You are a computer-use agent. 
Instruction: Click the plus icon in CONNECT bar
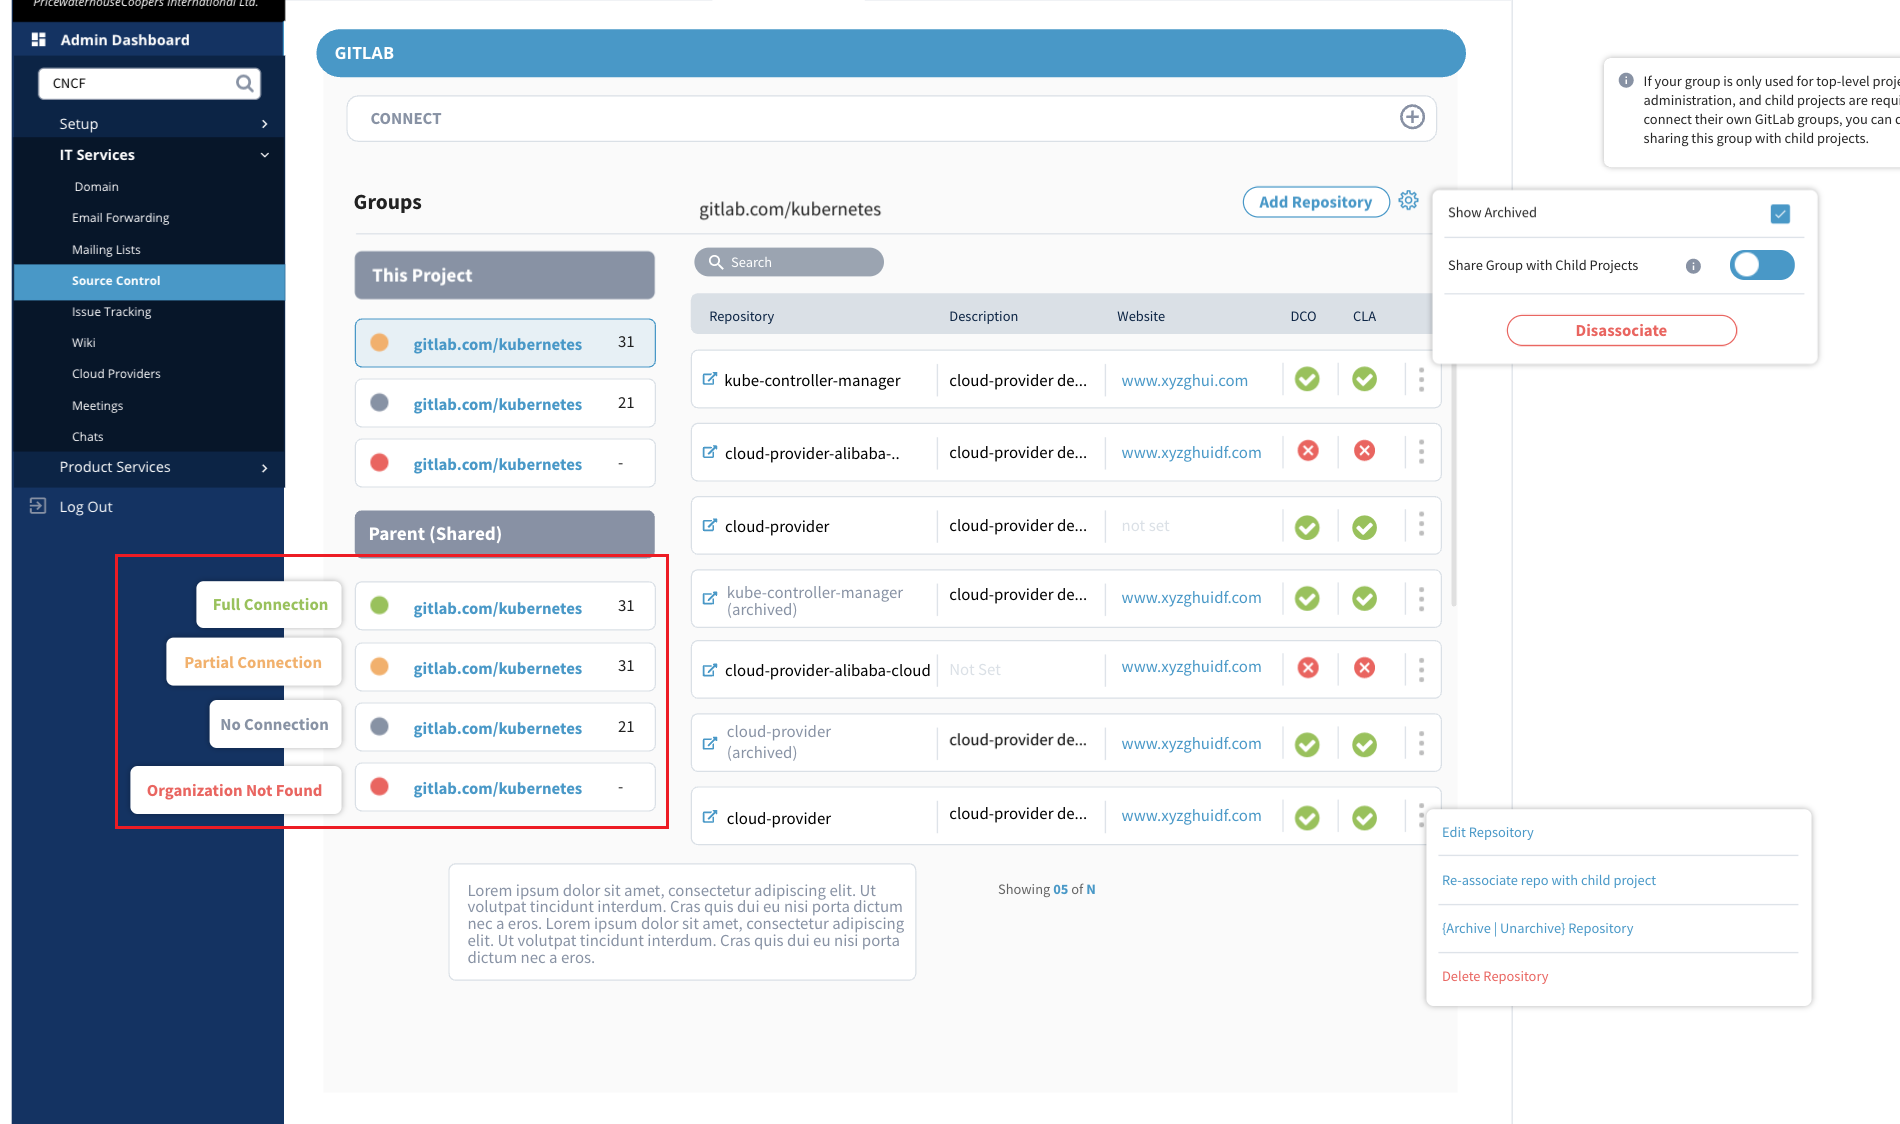1412,117
